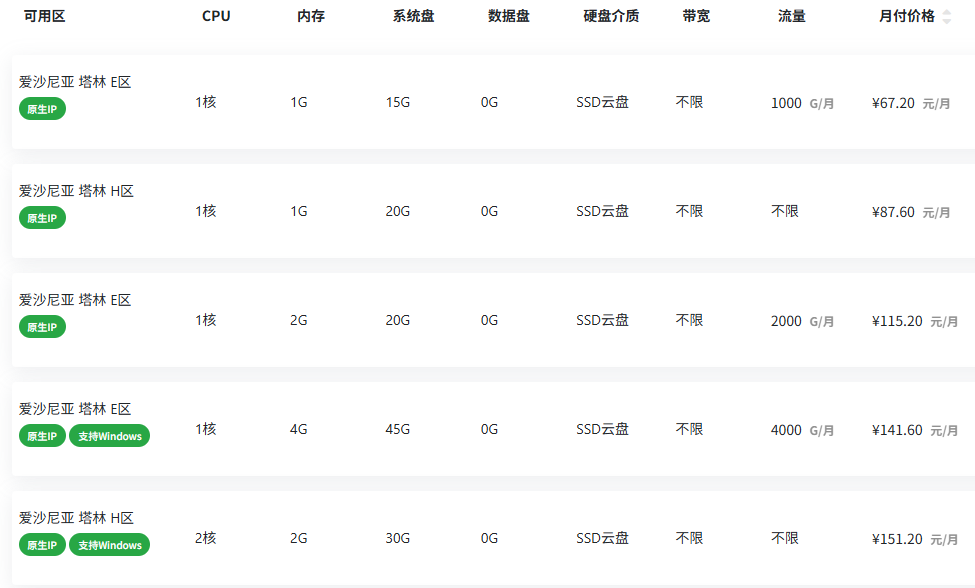Screen dimensions: 975x588
Task: Click the 4000 G/月 traffic value
Action: pyautogui.click(x=802, y=430)
